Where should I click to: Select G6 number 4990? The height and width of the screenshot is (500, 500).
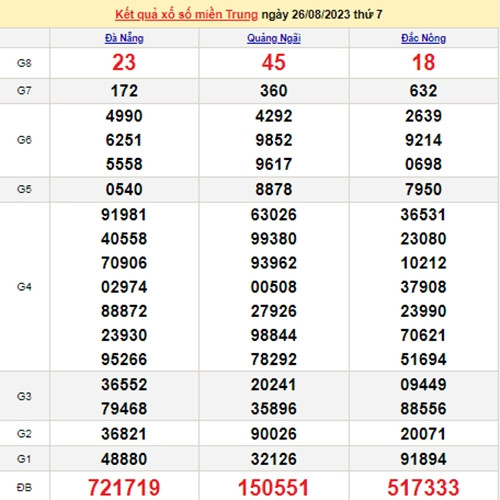tap(124, 116)
